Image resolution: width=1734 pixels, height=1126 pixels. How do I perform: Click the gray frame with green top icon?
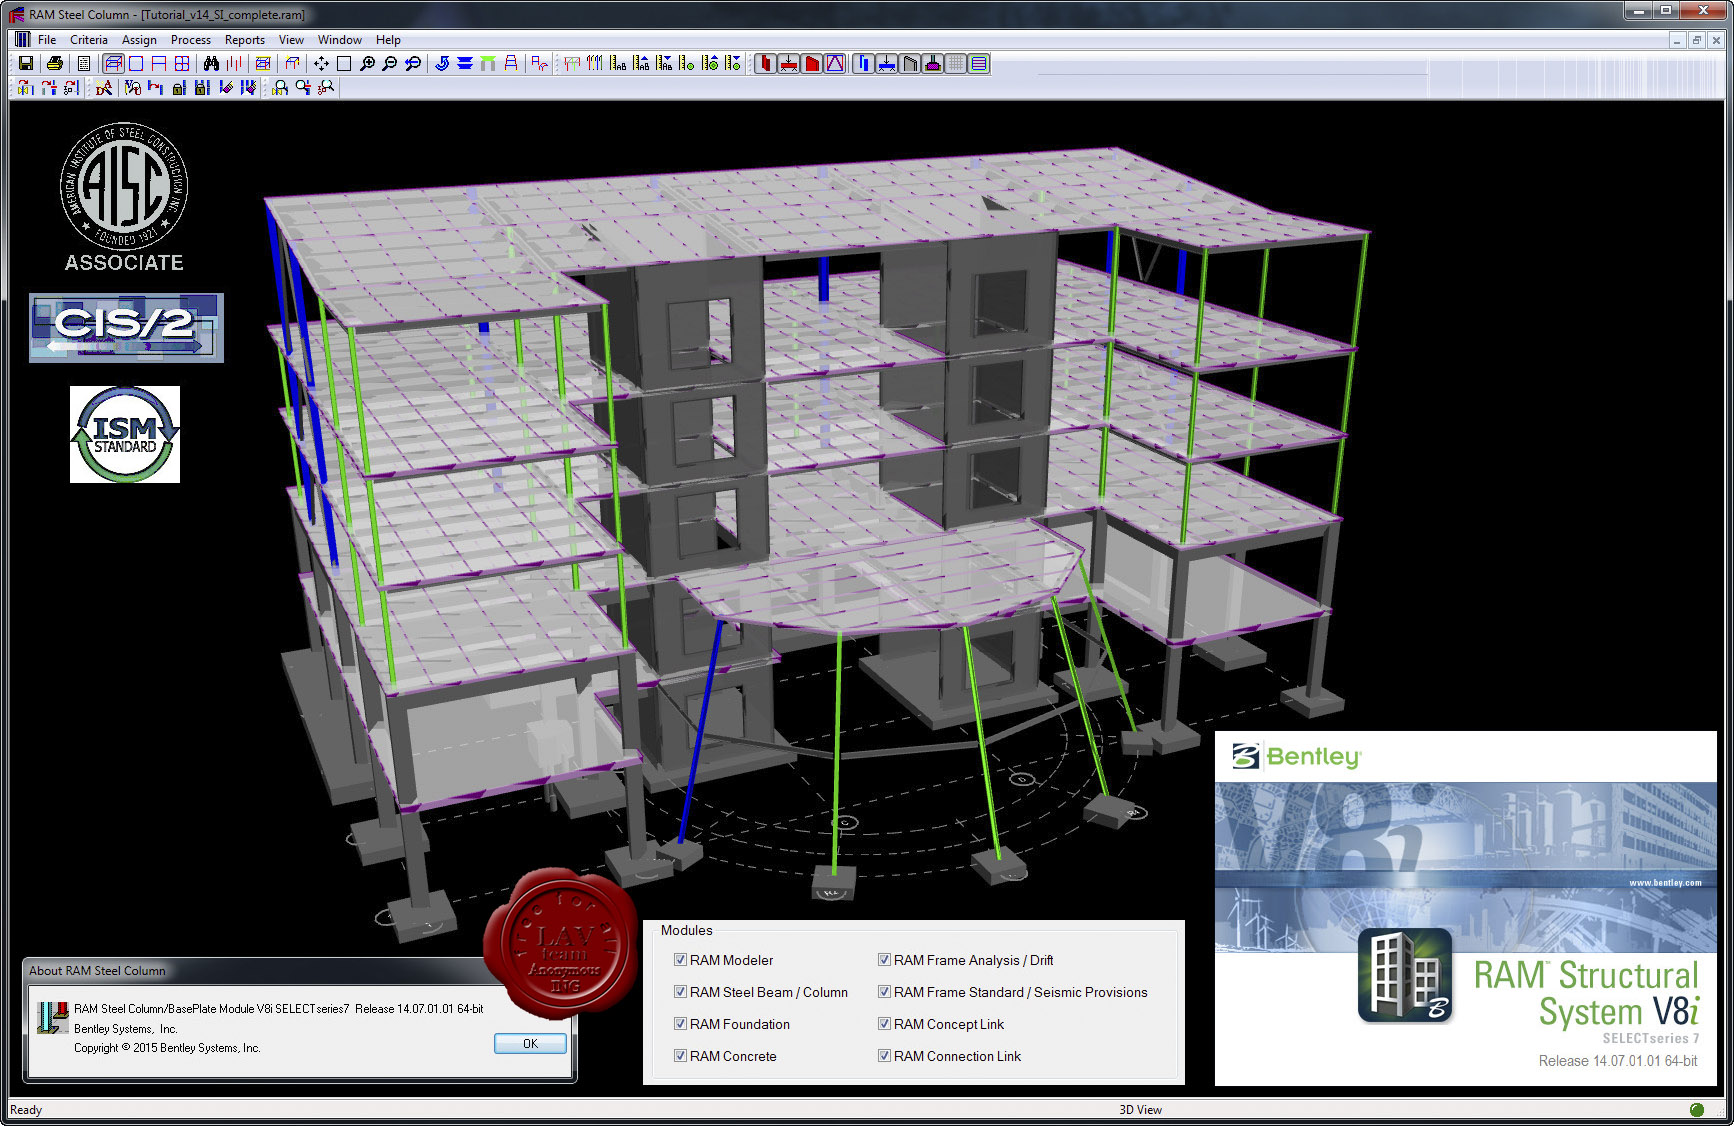(488, 63)
